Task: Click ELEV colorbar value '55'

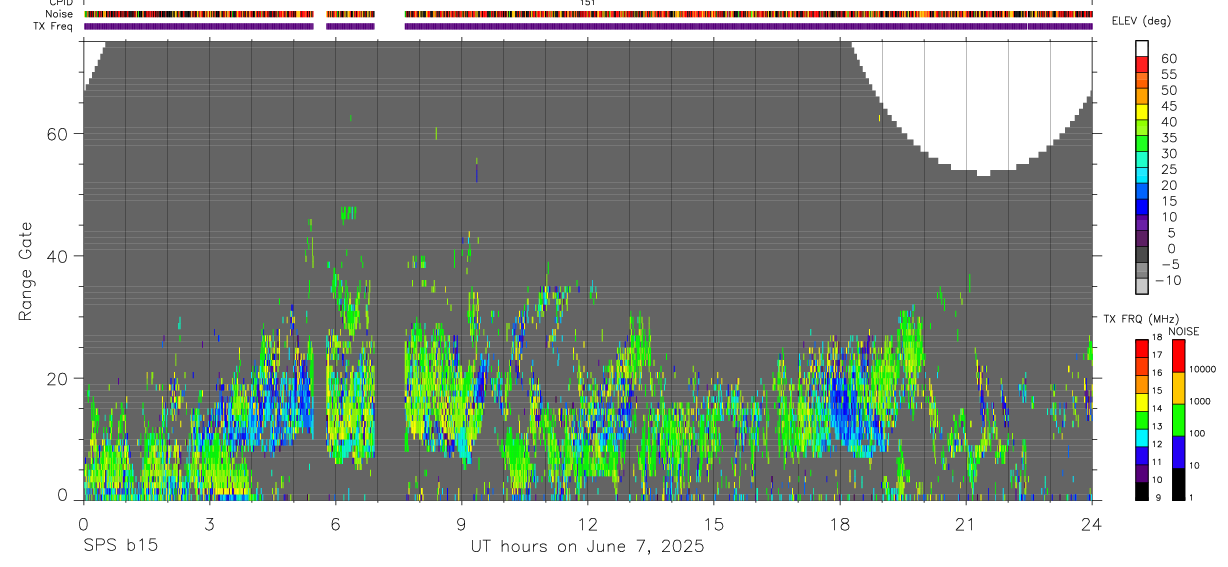Action: 1169,75
